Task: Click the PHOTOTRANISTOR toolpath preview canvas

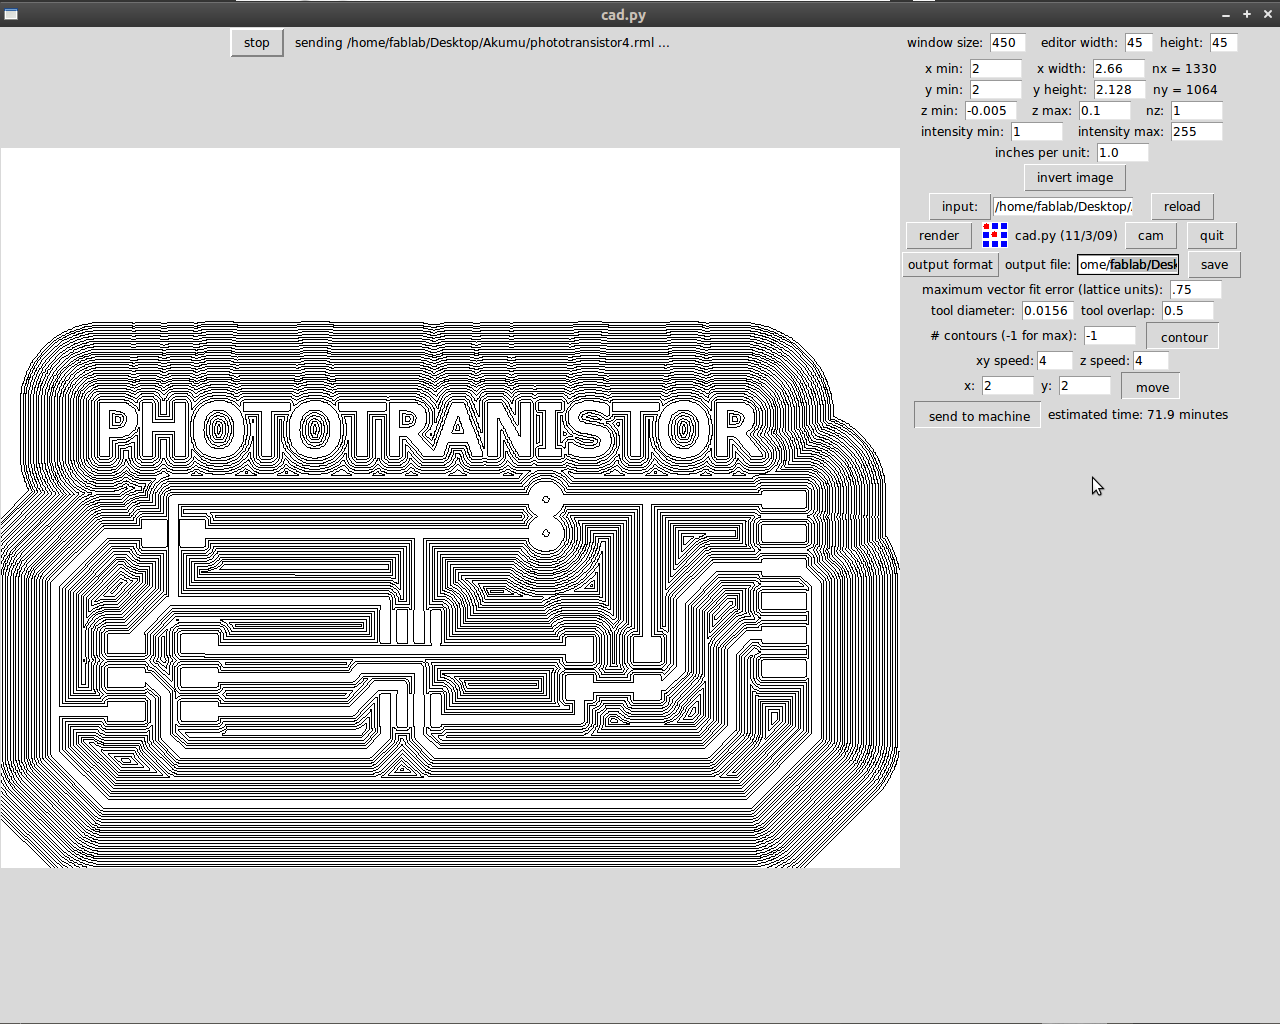Action: pos(450,508)
